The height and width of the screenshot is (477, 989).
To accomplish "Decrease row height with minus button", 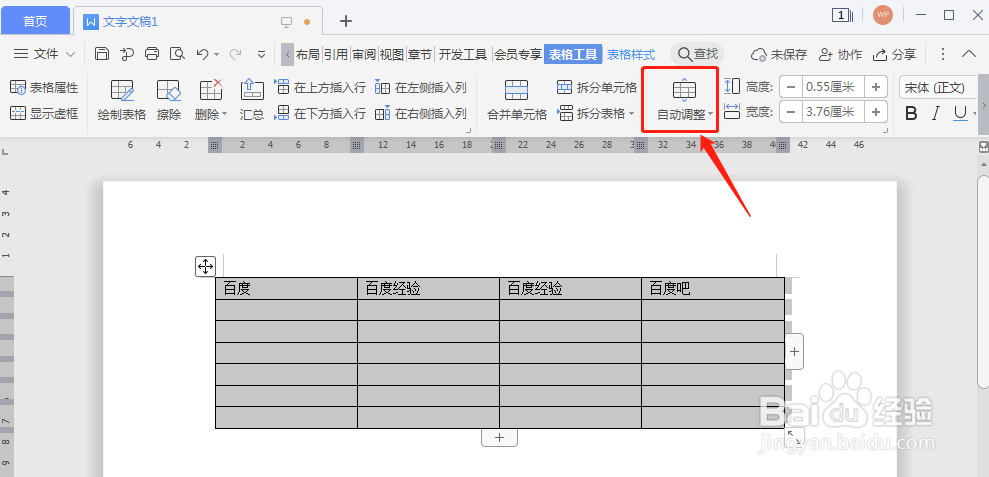I will point(791,86).
